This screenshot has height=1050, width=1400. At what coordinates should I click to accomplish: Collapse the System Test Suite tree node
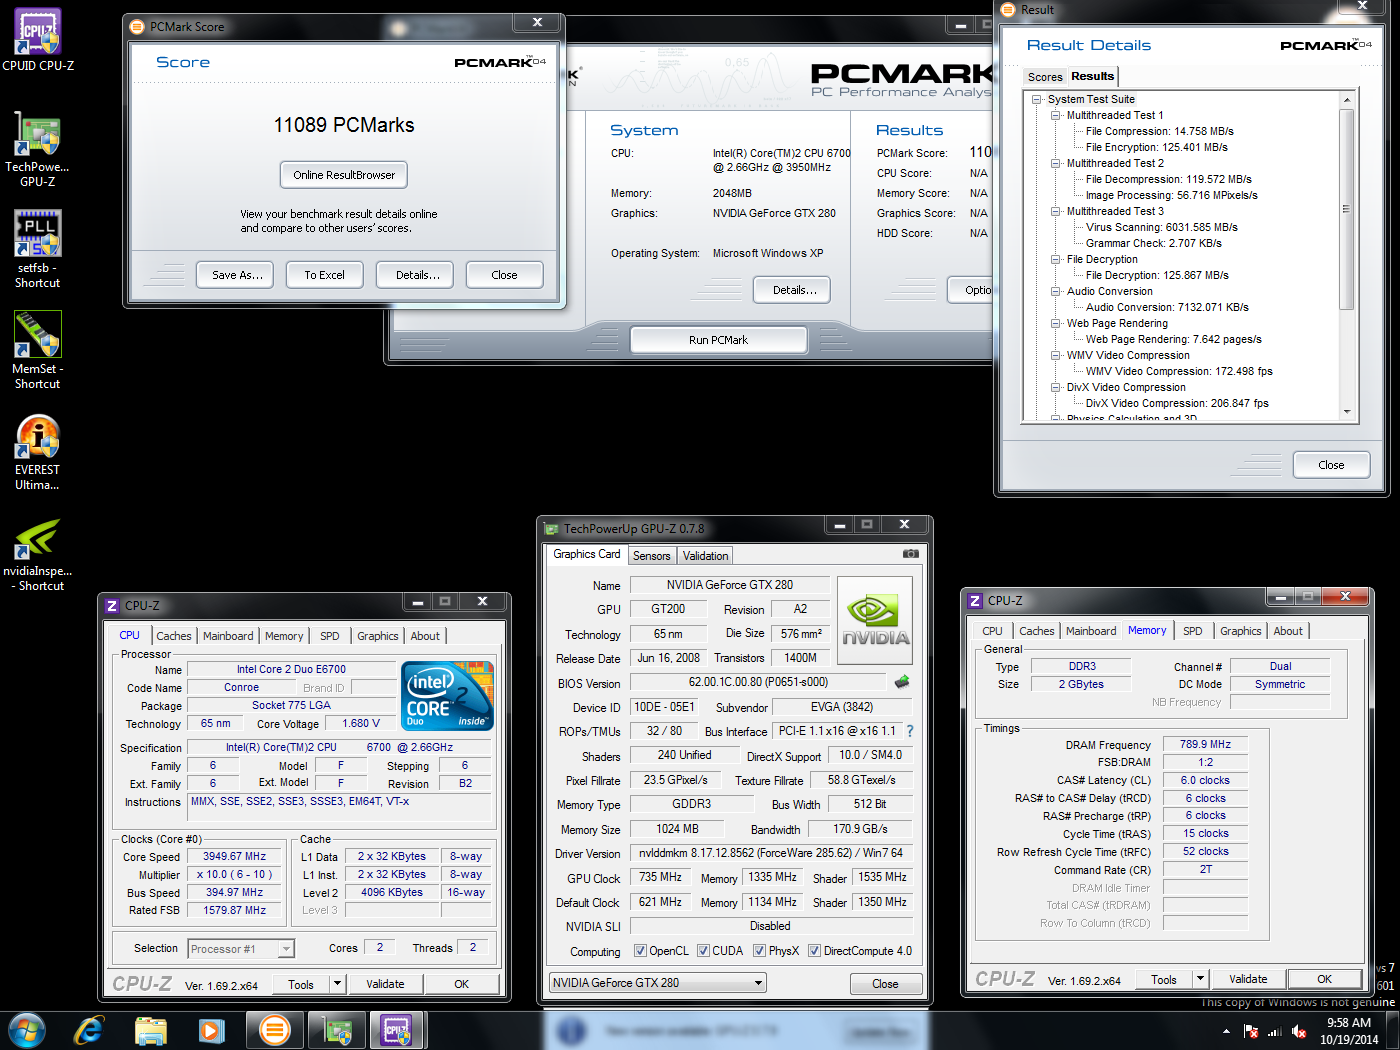point(1037,99)
